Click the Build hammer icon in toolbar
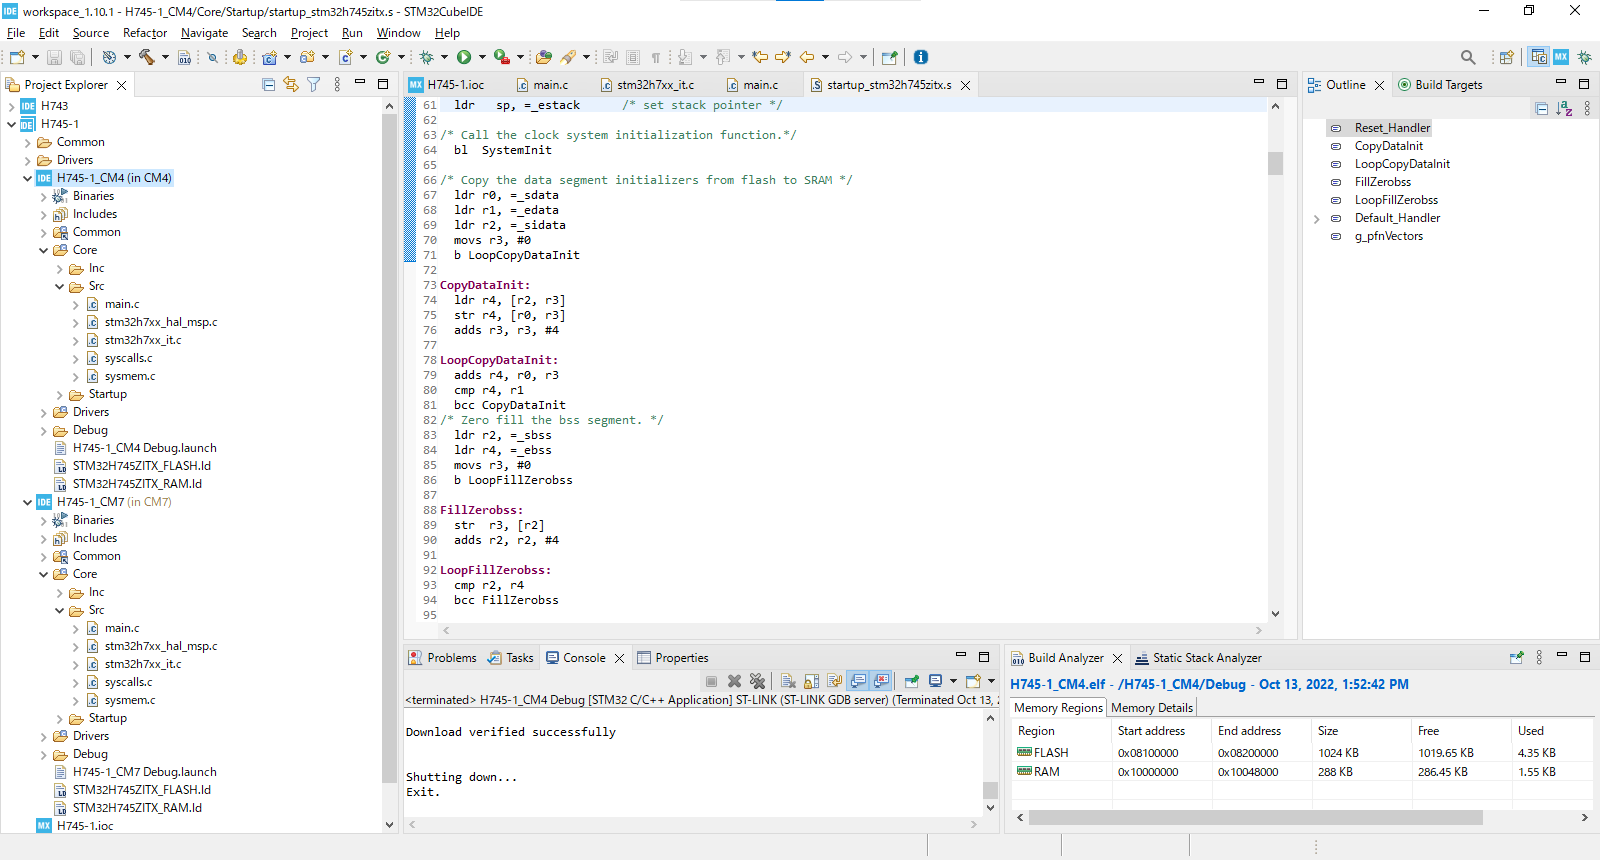 tap(146, 57)
